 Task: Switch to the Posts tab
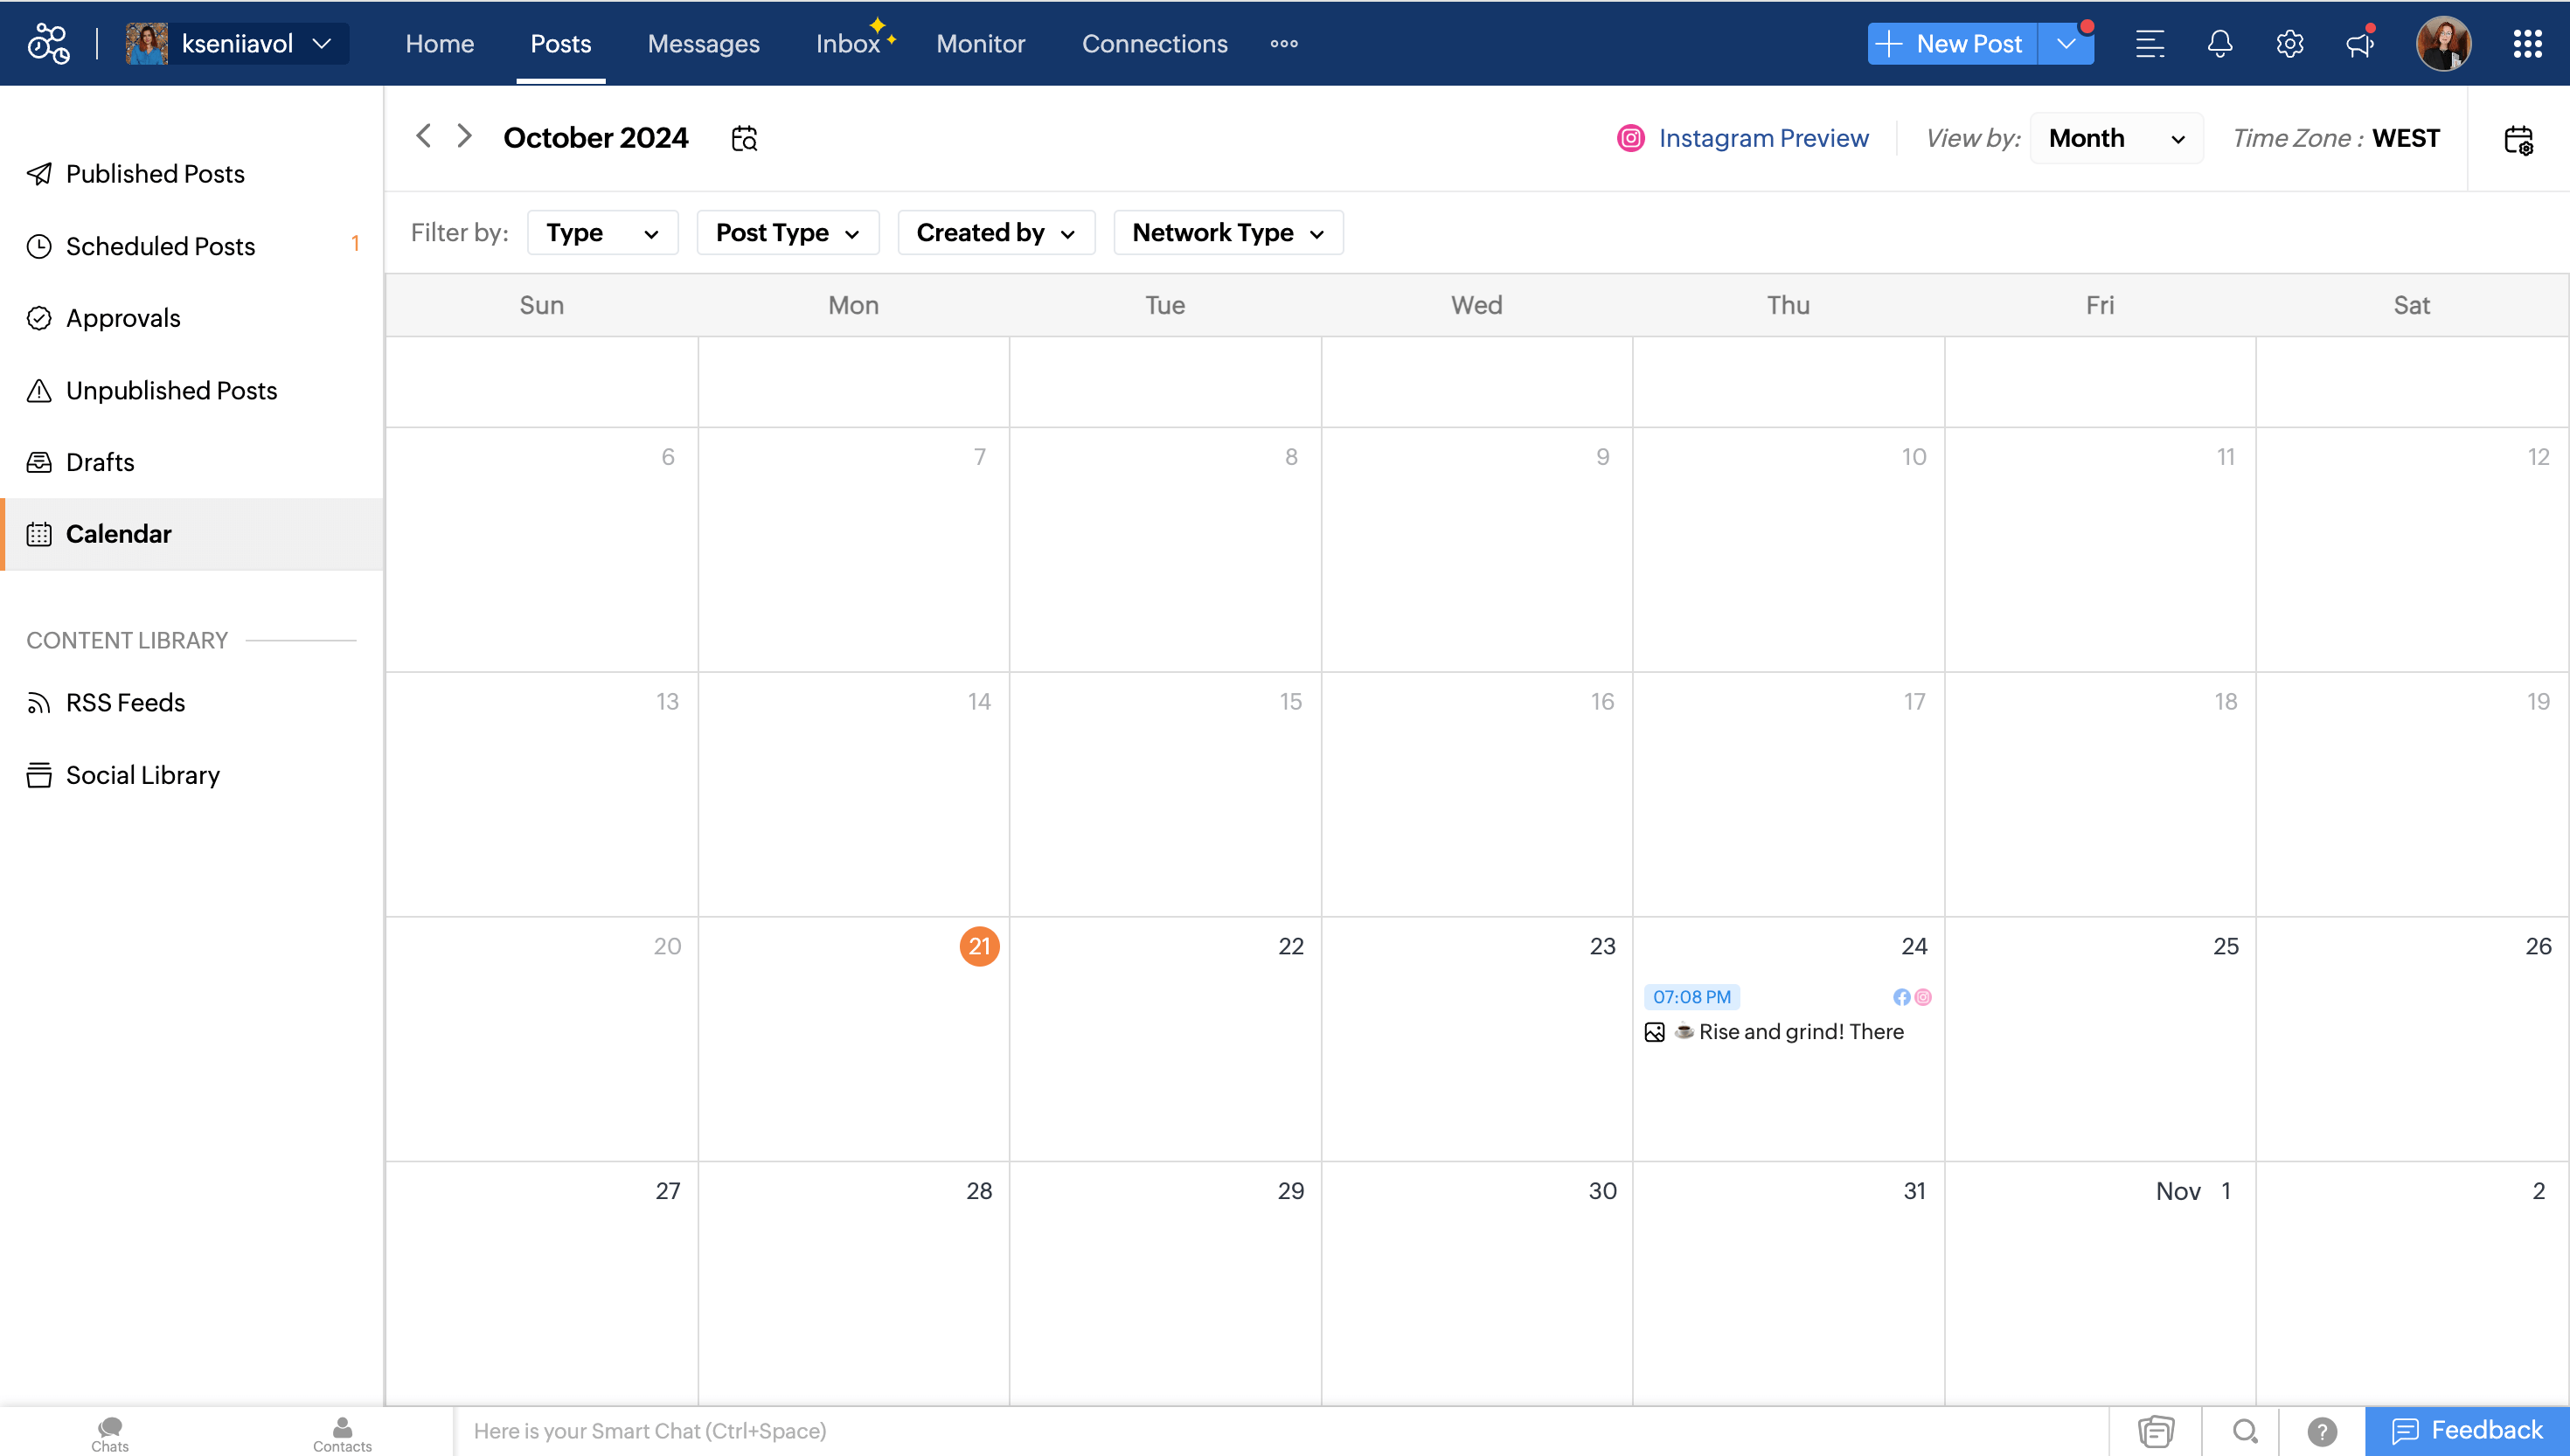point(561,42)
